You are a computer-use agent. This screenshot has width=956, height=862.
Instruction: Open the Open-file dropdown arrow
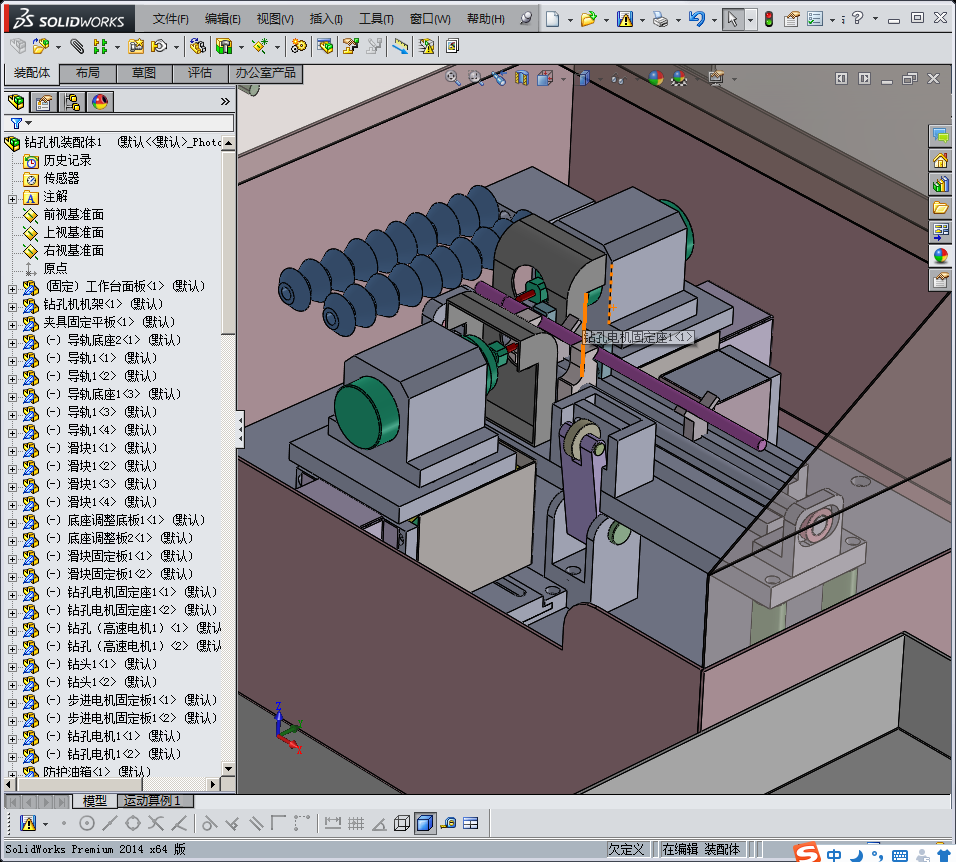[606, 20]
